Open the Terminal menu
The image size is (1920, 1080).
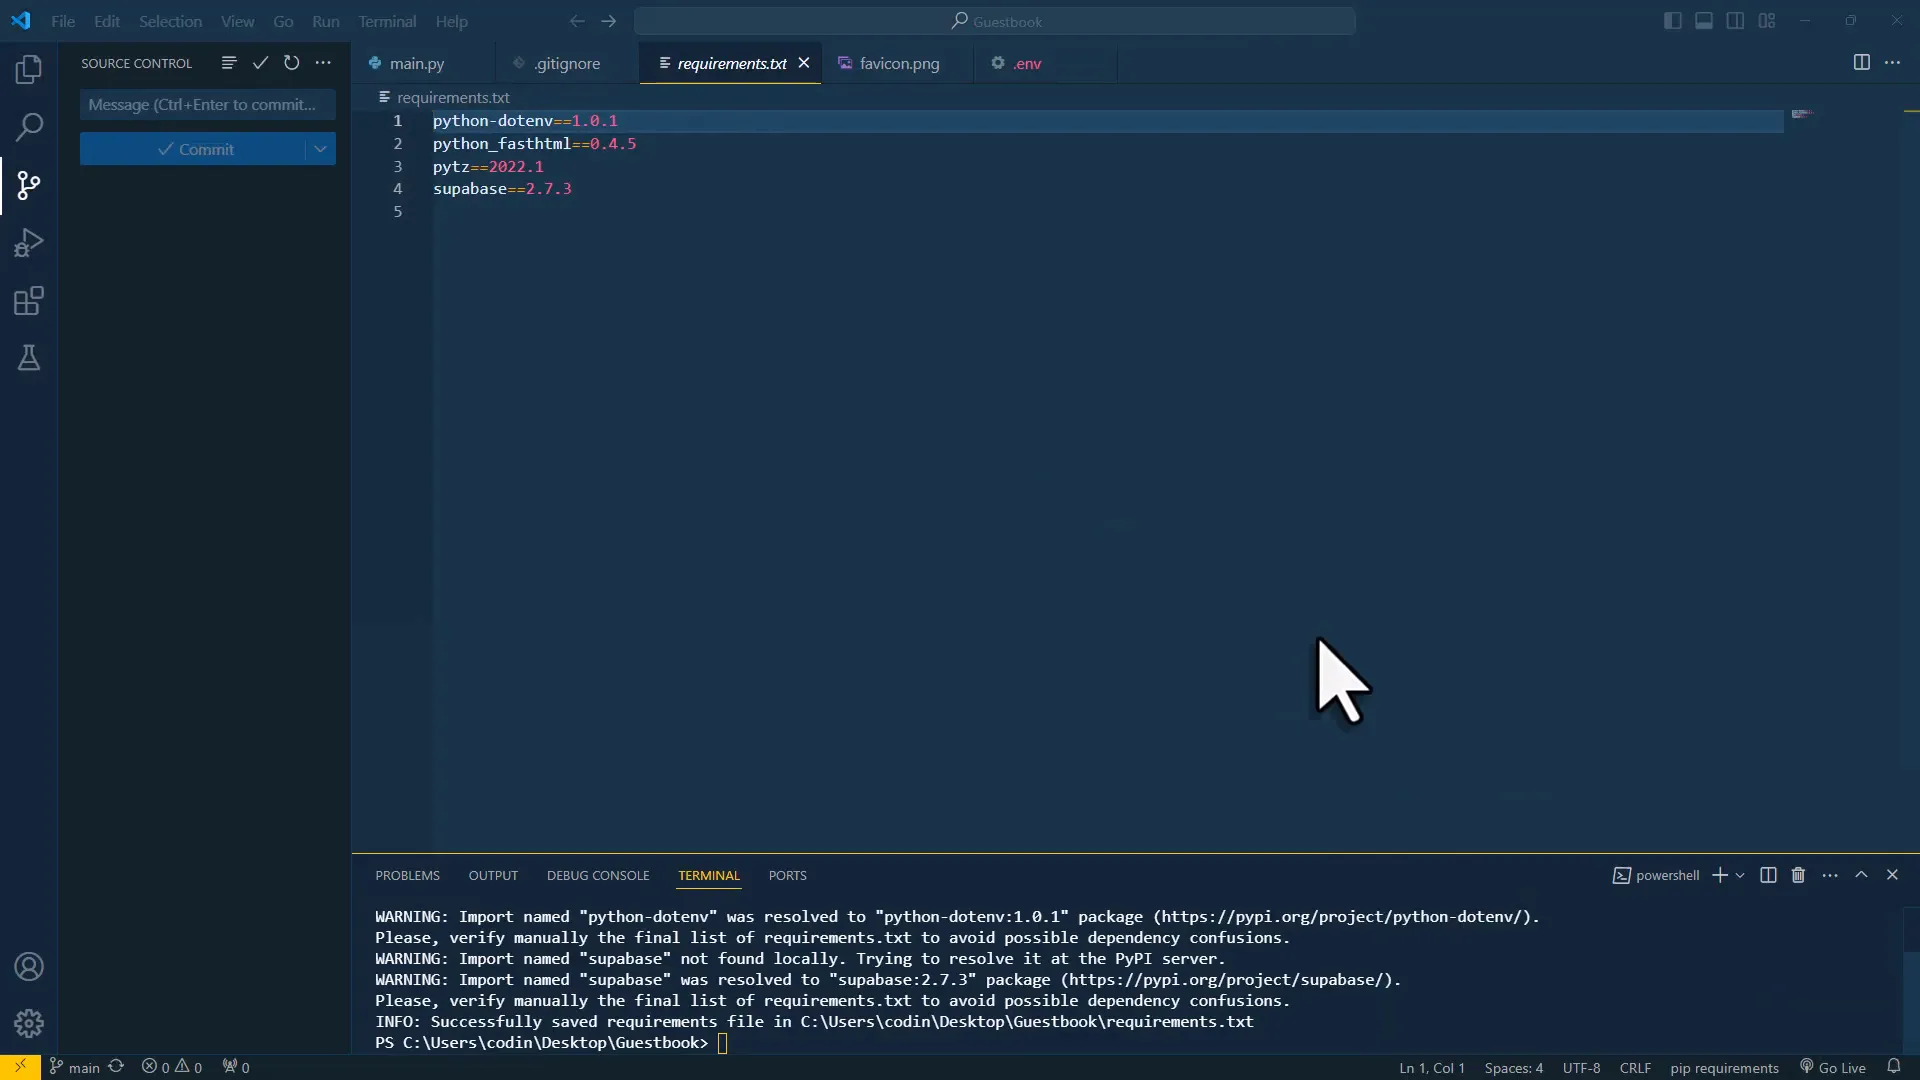click(387, 21)
